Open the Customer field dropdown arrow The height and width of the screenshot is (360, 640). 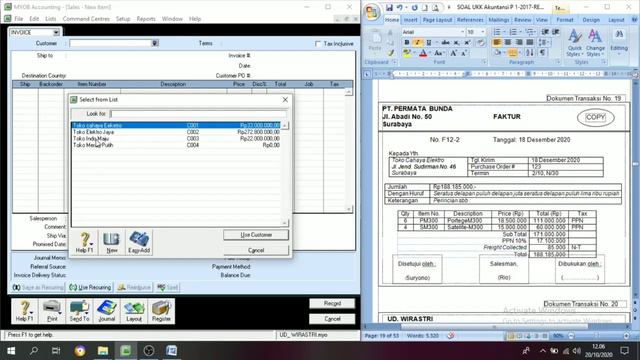[155, 43]
